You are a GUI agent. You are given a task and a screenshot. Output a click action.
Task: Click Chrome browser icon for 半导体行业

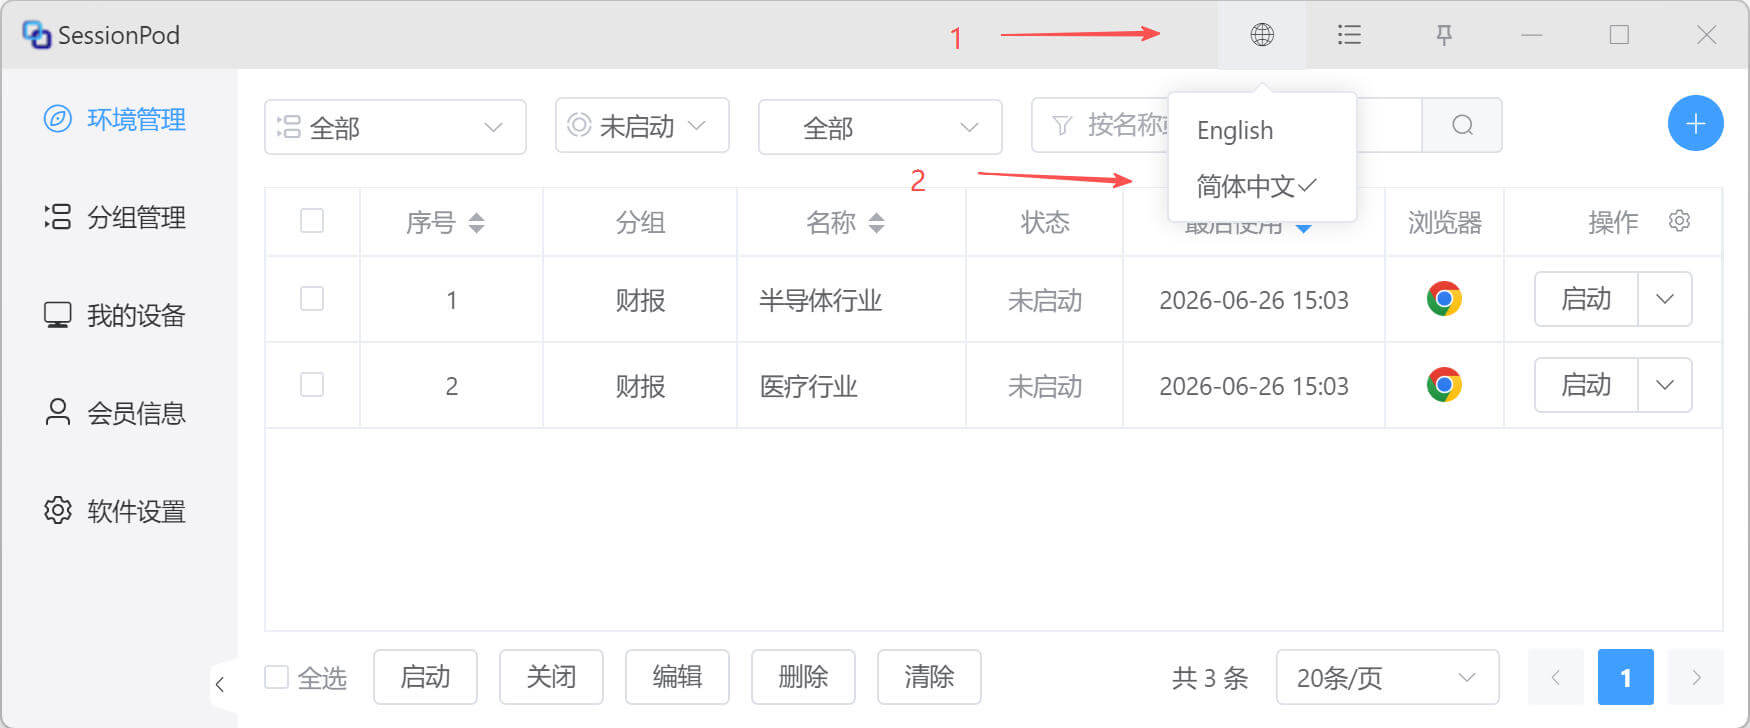pyautogui.click(x=1444, y=299)
